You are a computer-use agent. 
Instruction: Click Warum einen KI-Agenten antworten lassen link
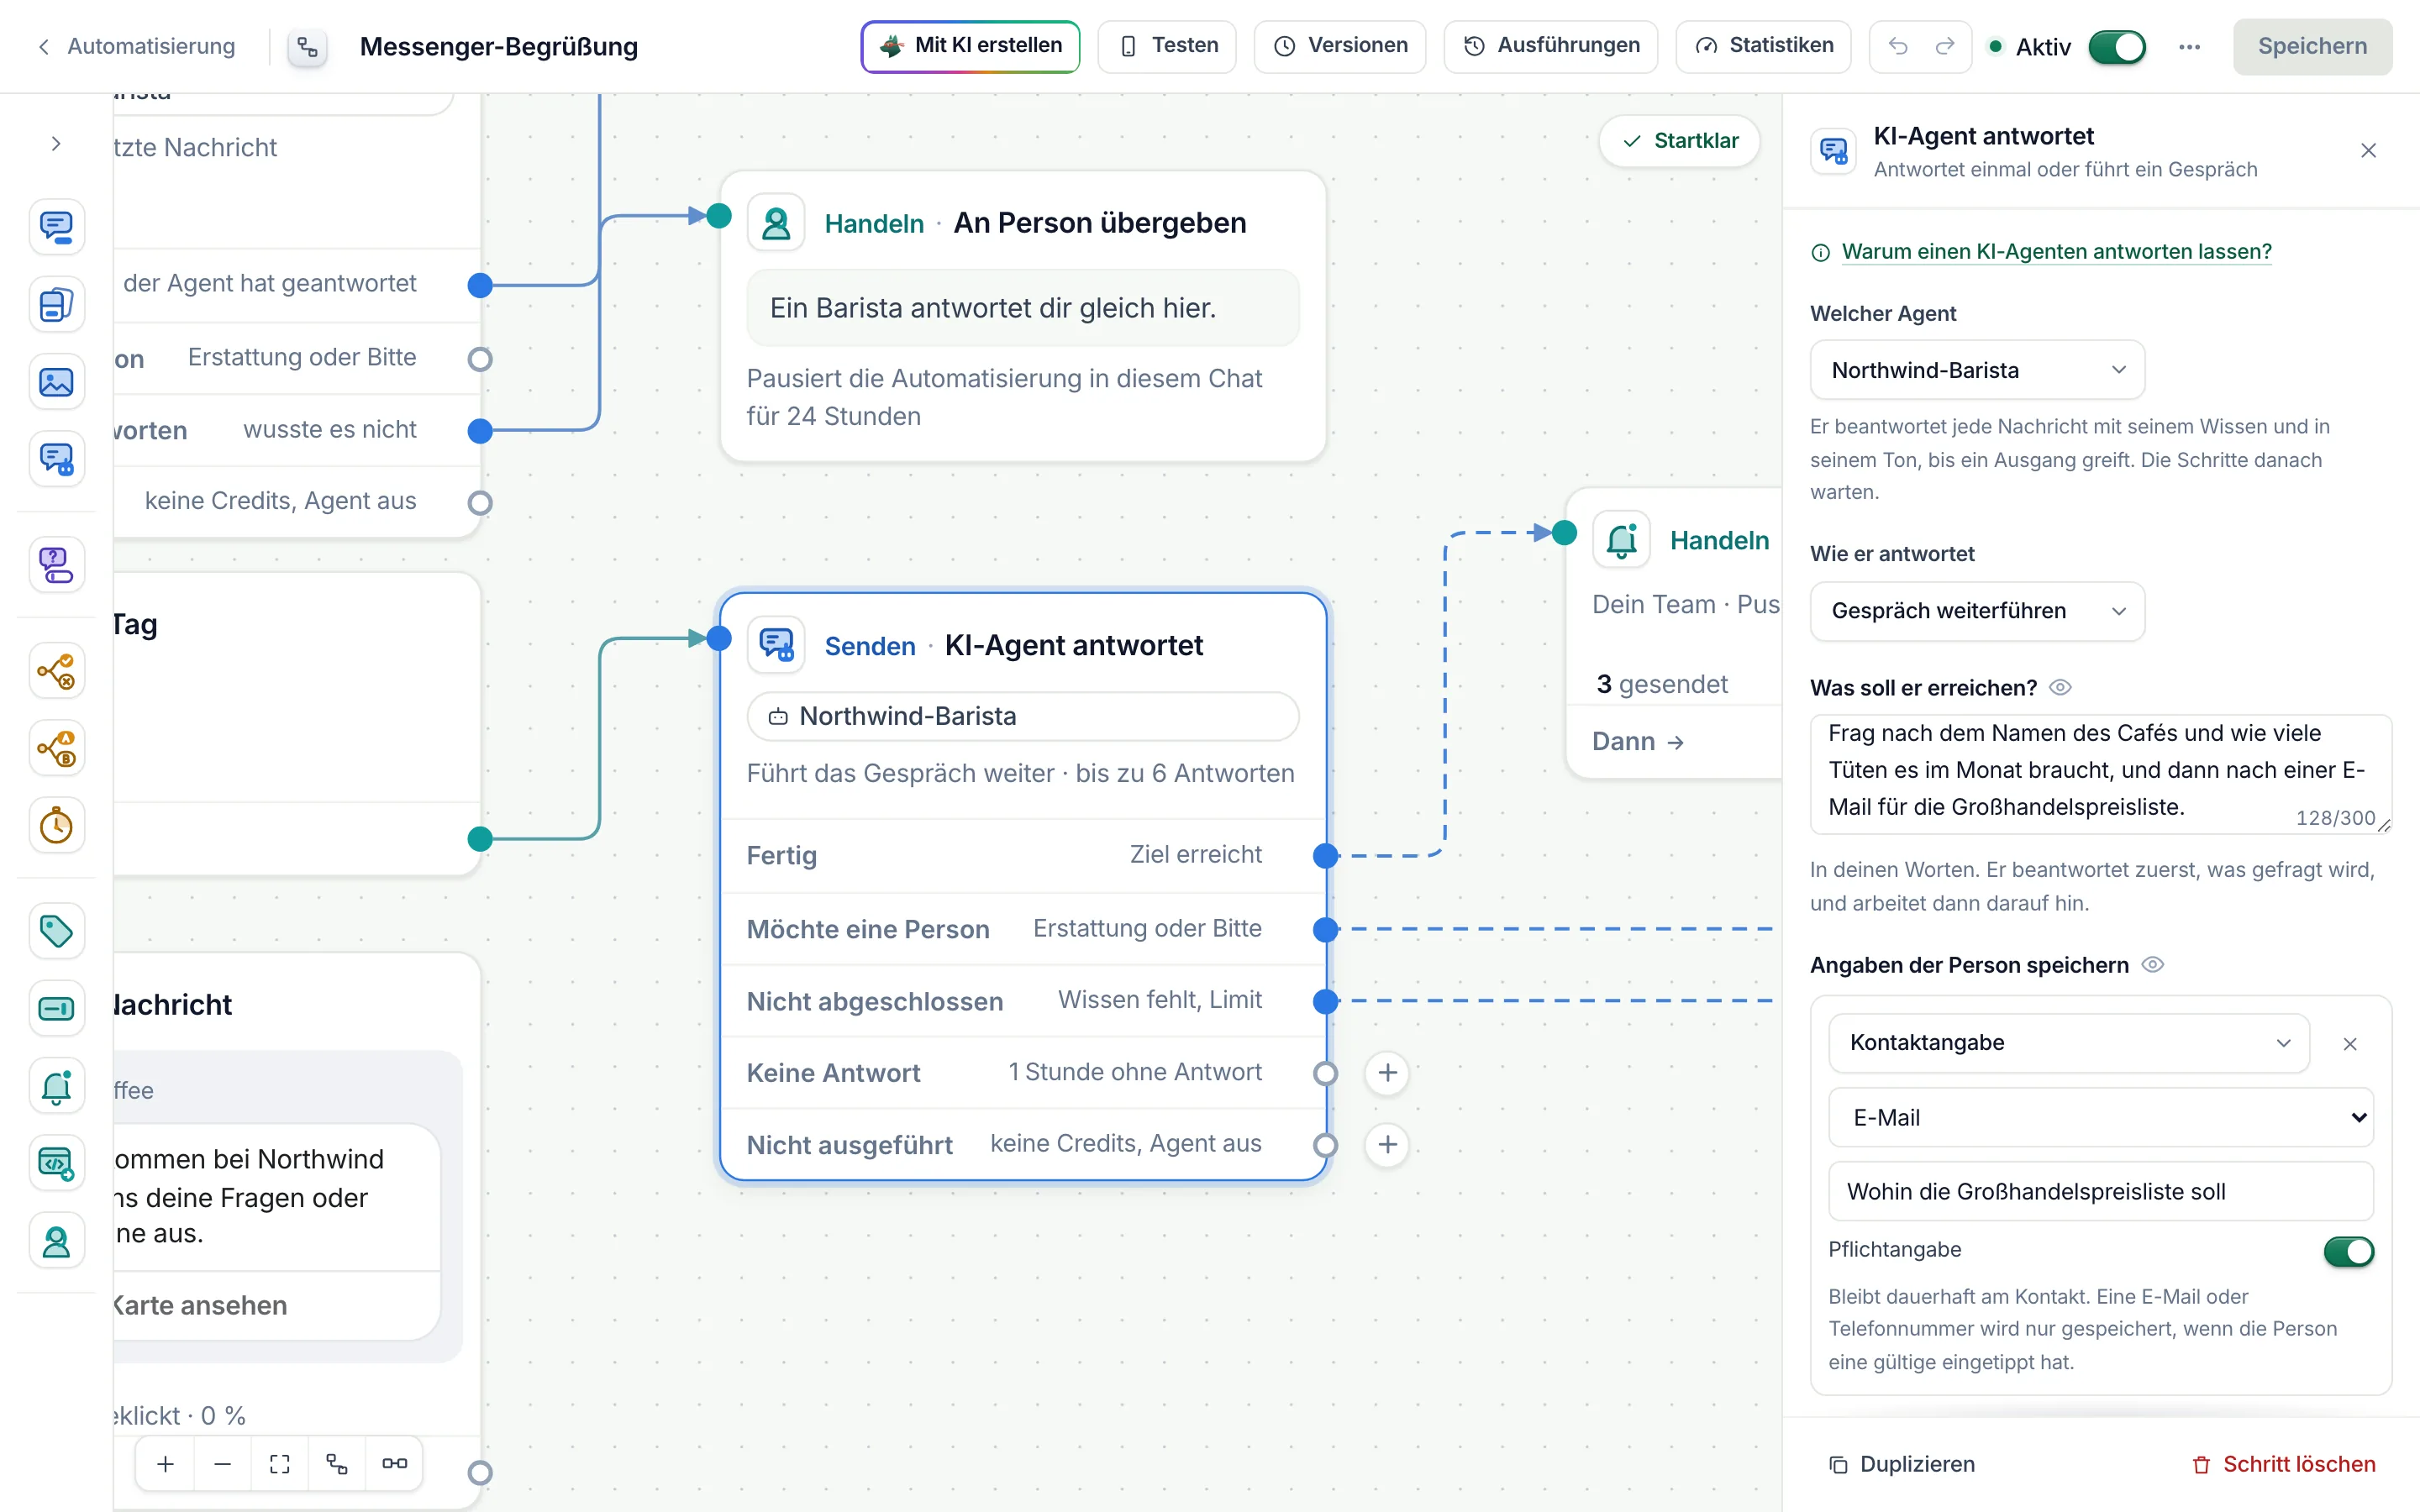(x=2056, y=252)
